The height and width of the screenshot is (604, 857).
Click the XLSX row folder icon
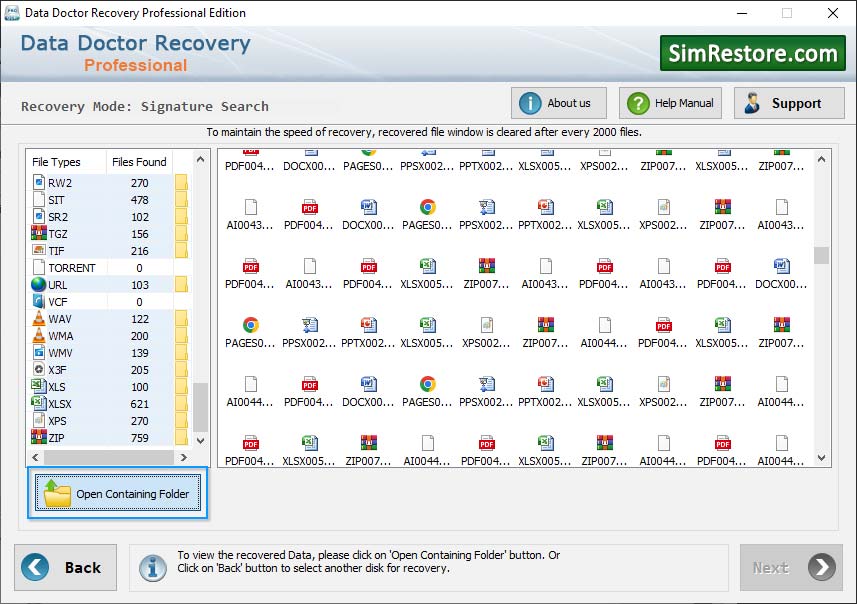coord(181,403)
